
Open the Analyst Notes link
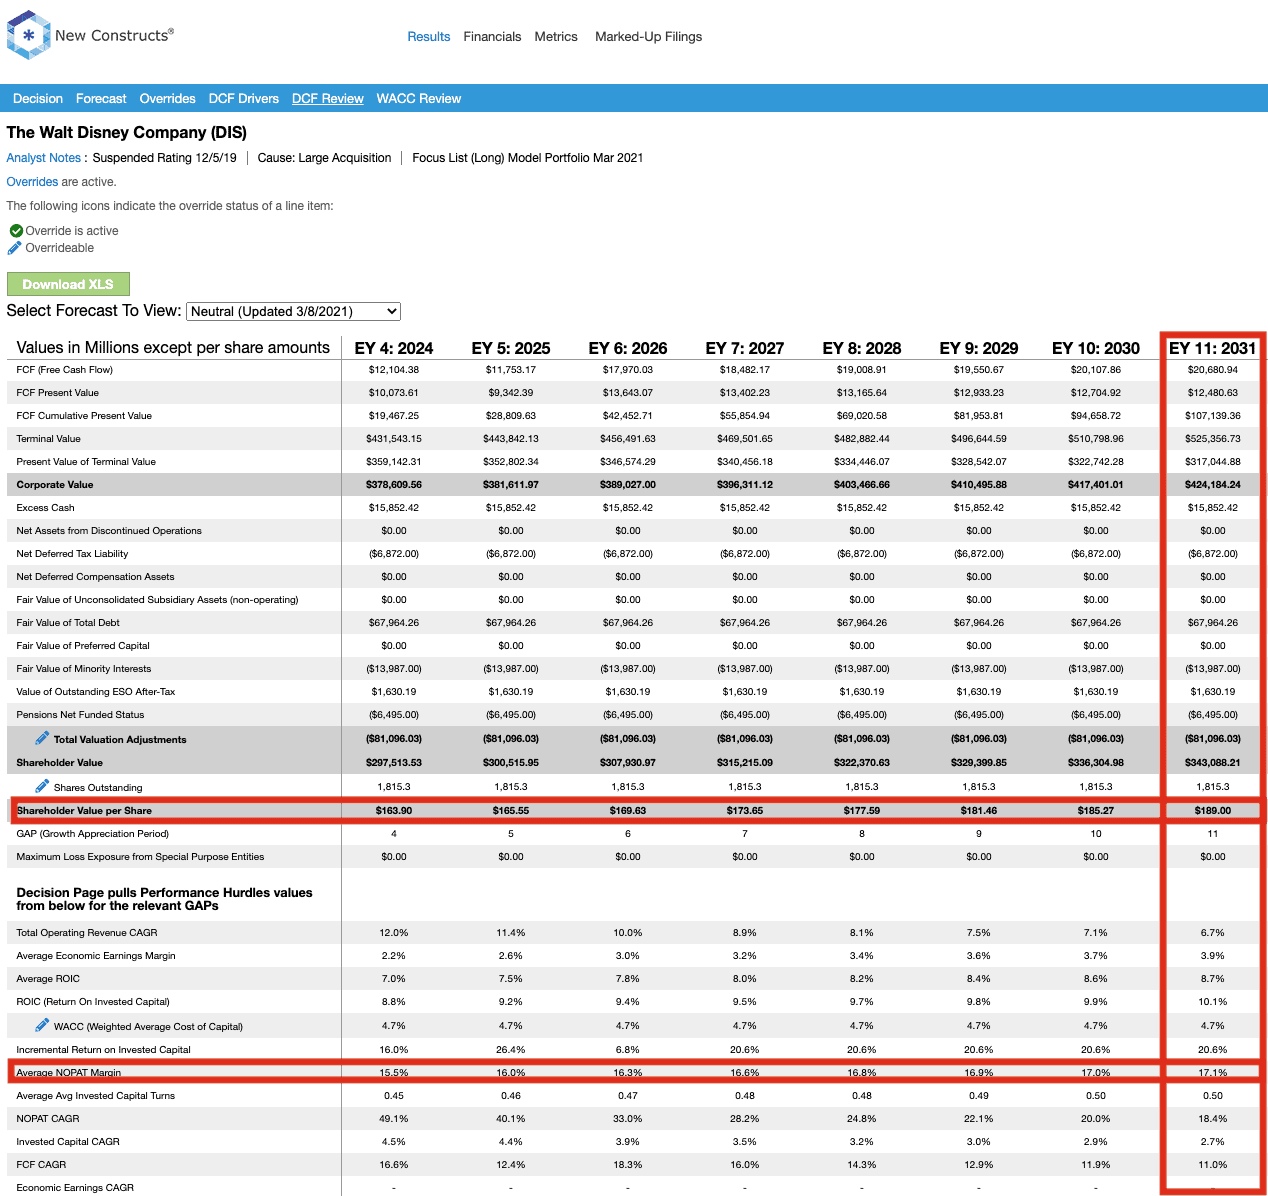(44, 158)
